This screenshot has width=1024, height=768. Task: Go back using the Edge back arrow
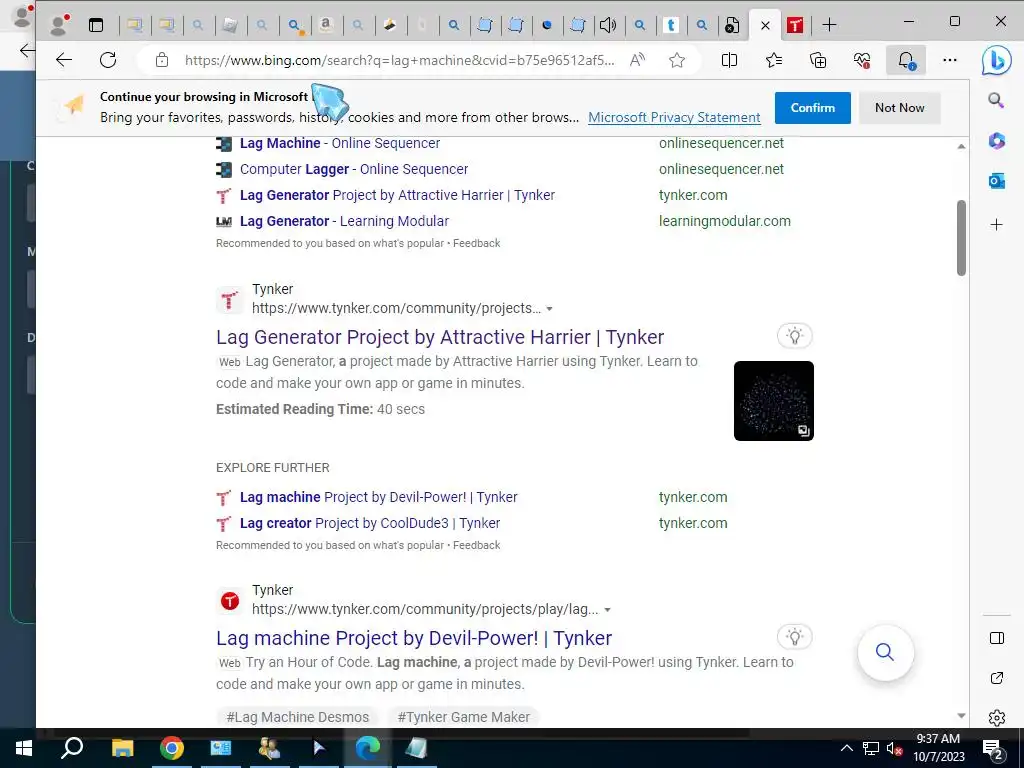pyautogui.click(x=63, y=60)
